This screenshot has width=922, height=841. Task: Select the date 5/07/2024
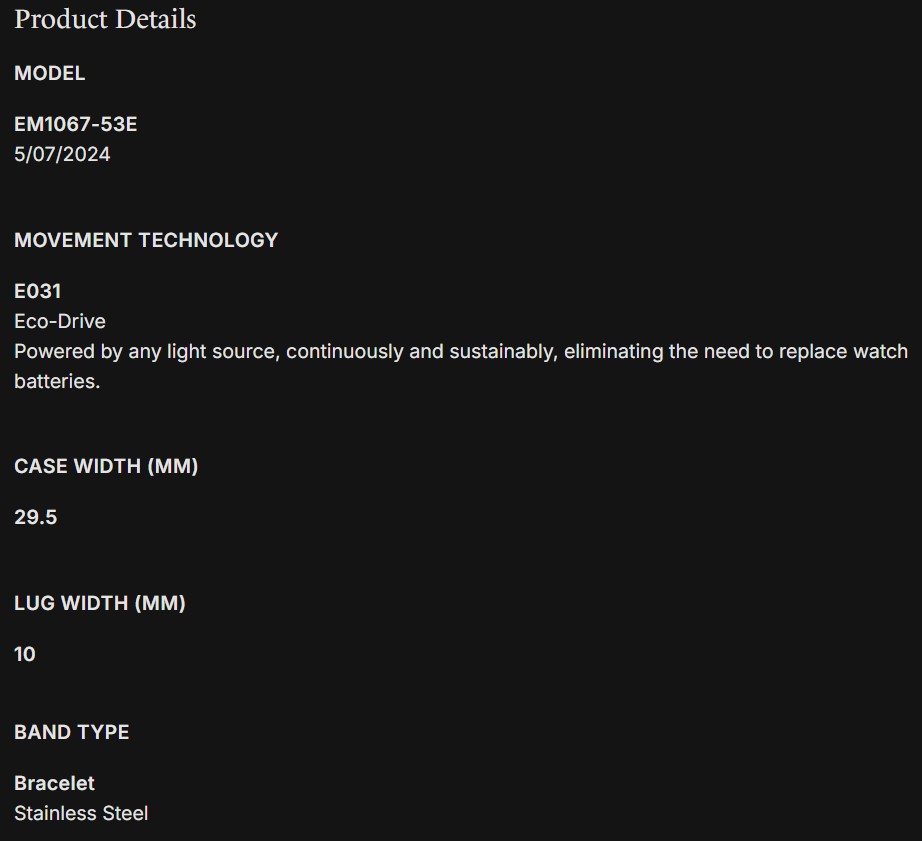click(x=62, y=154)
